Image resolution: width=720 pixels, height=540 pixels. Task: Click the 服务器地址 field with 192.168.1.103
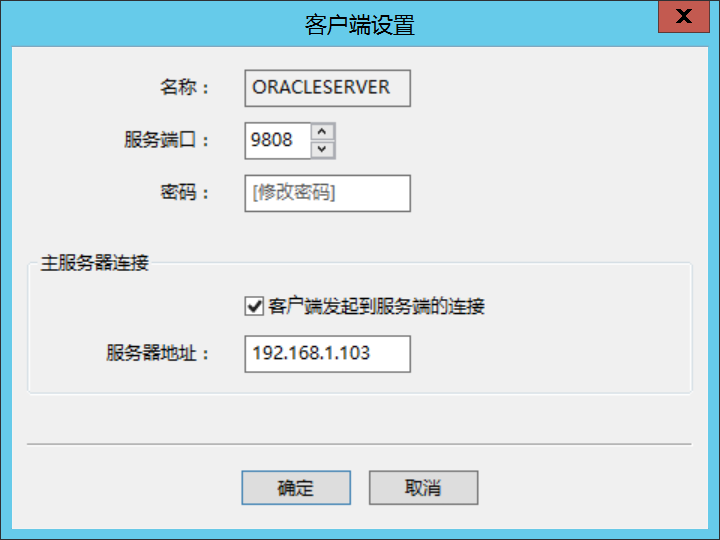327,353
